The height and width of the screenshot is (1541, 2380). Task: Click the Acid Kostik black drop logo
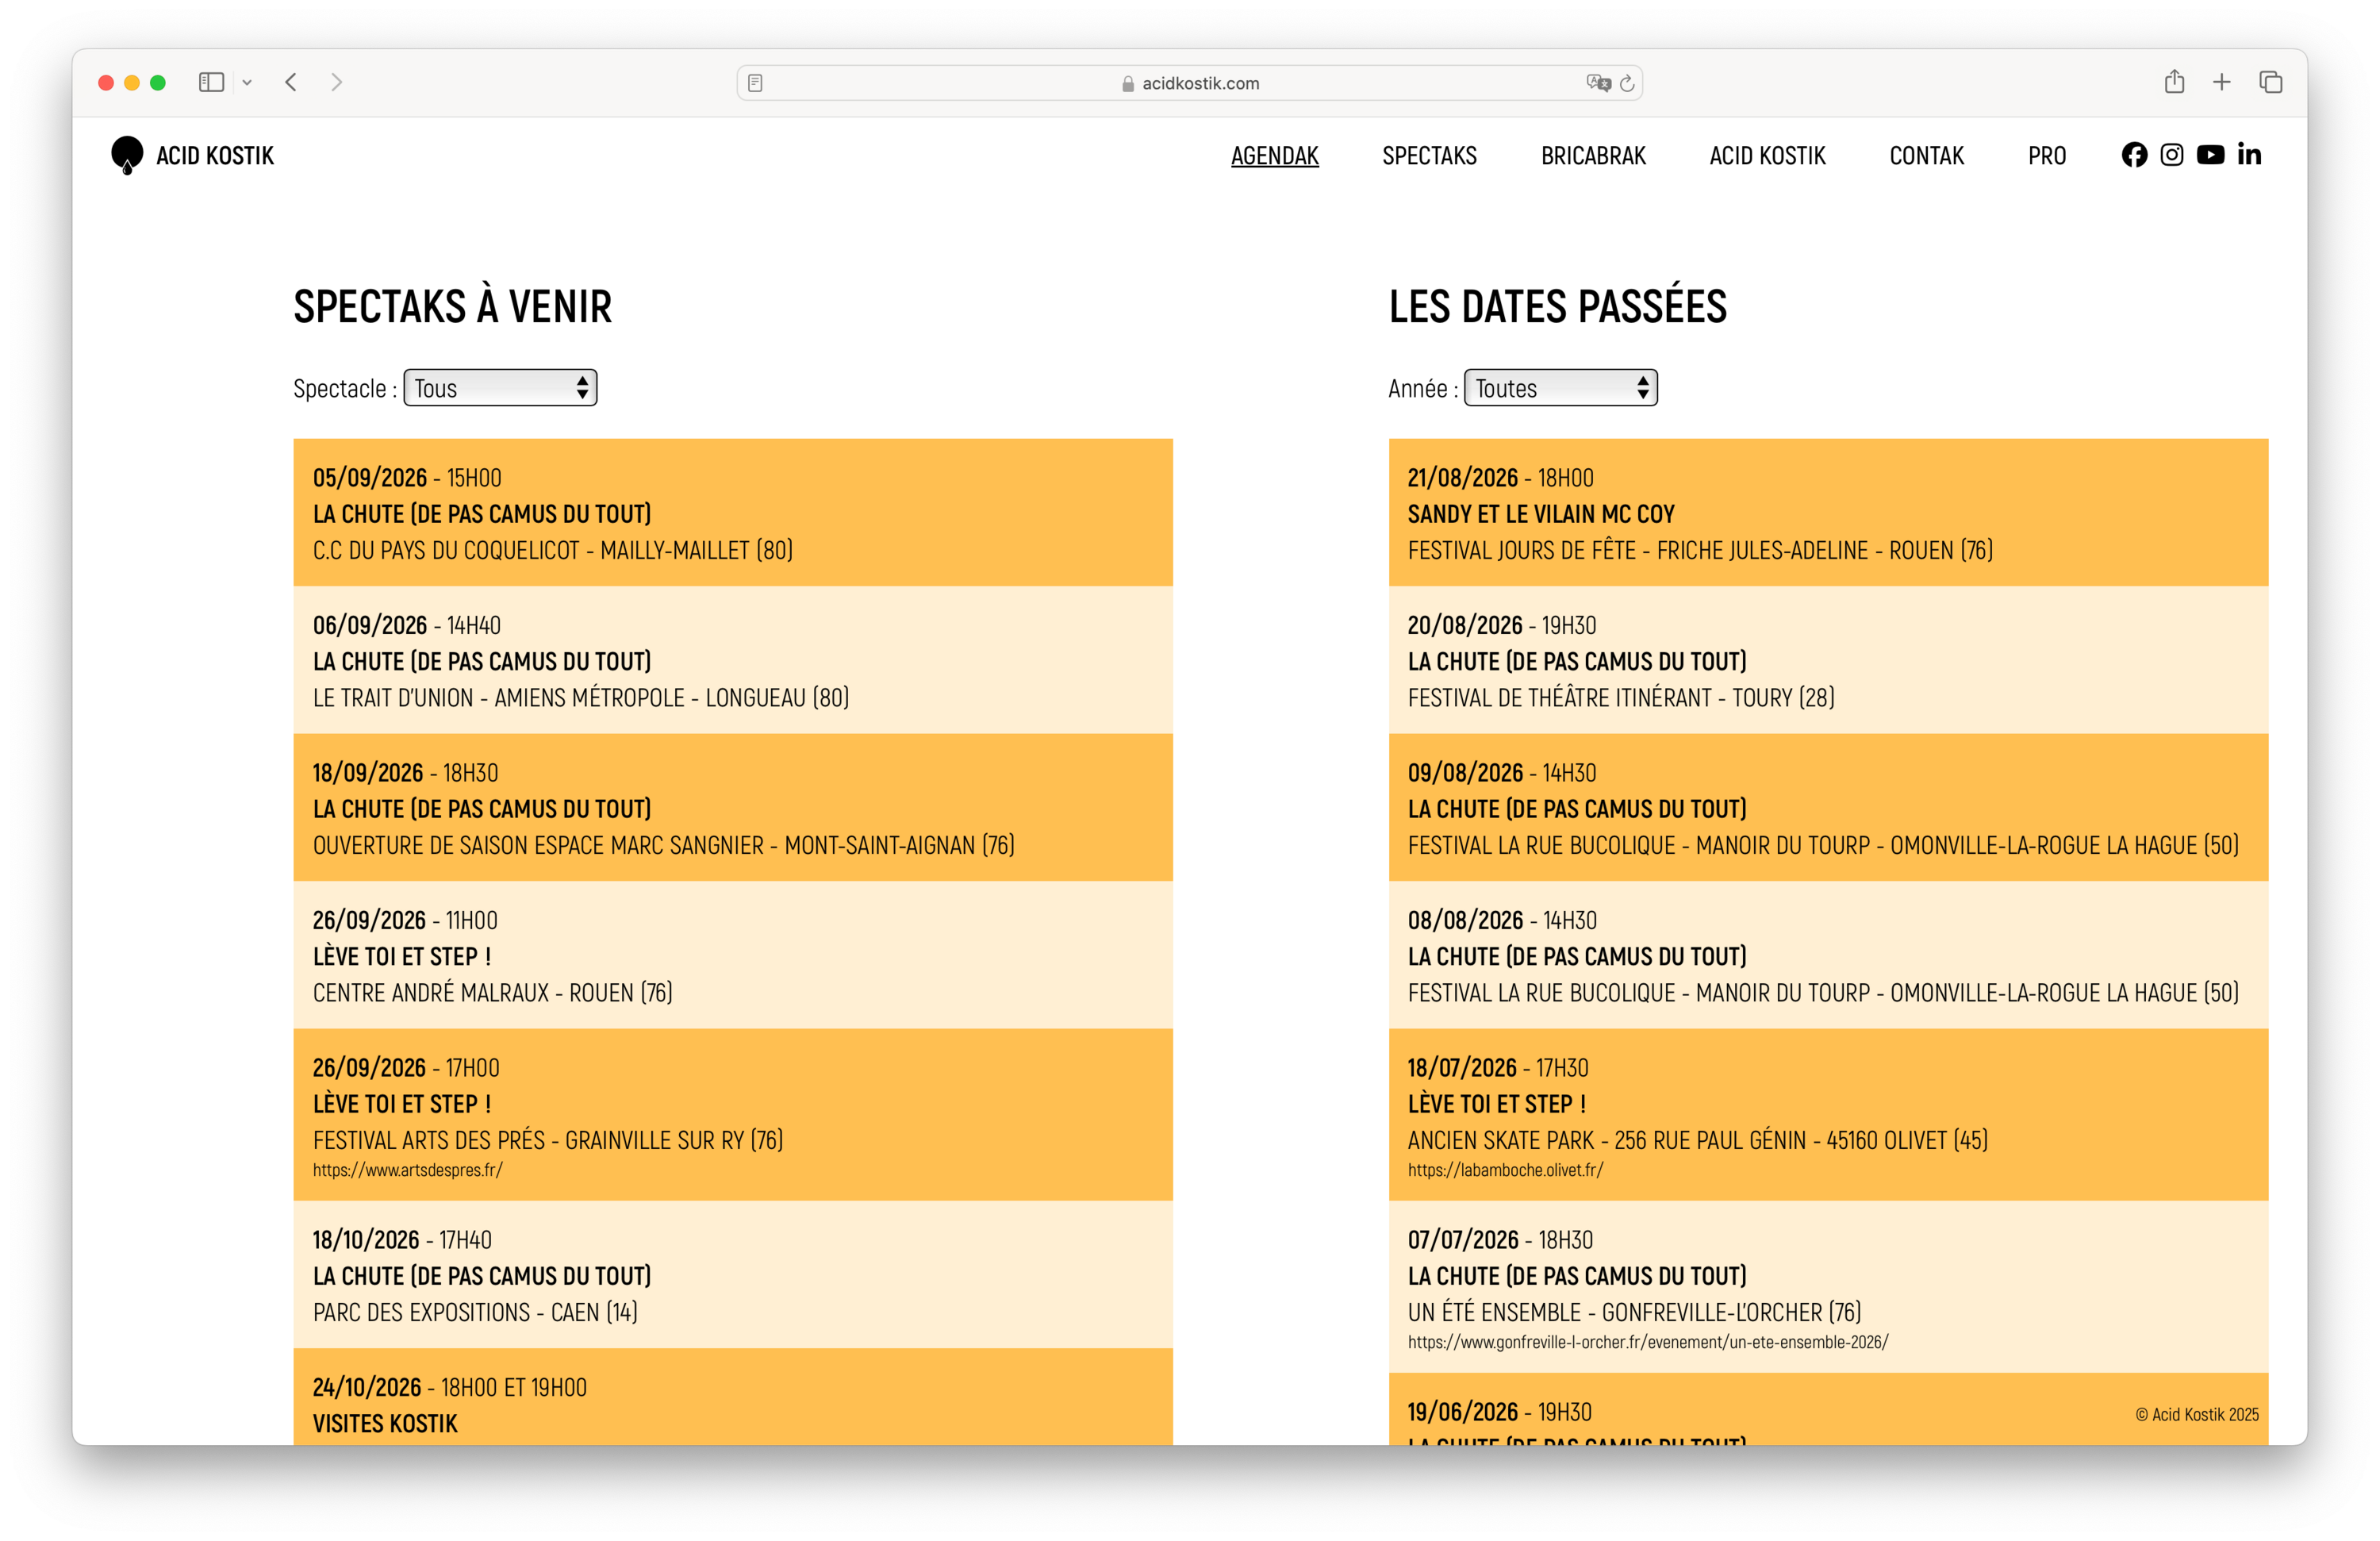[127, 155]
